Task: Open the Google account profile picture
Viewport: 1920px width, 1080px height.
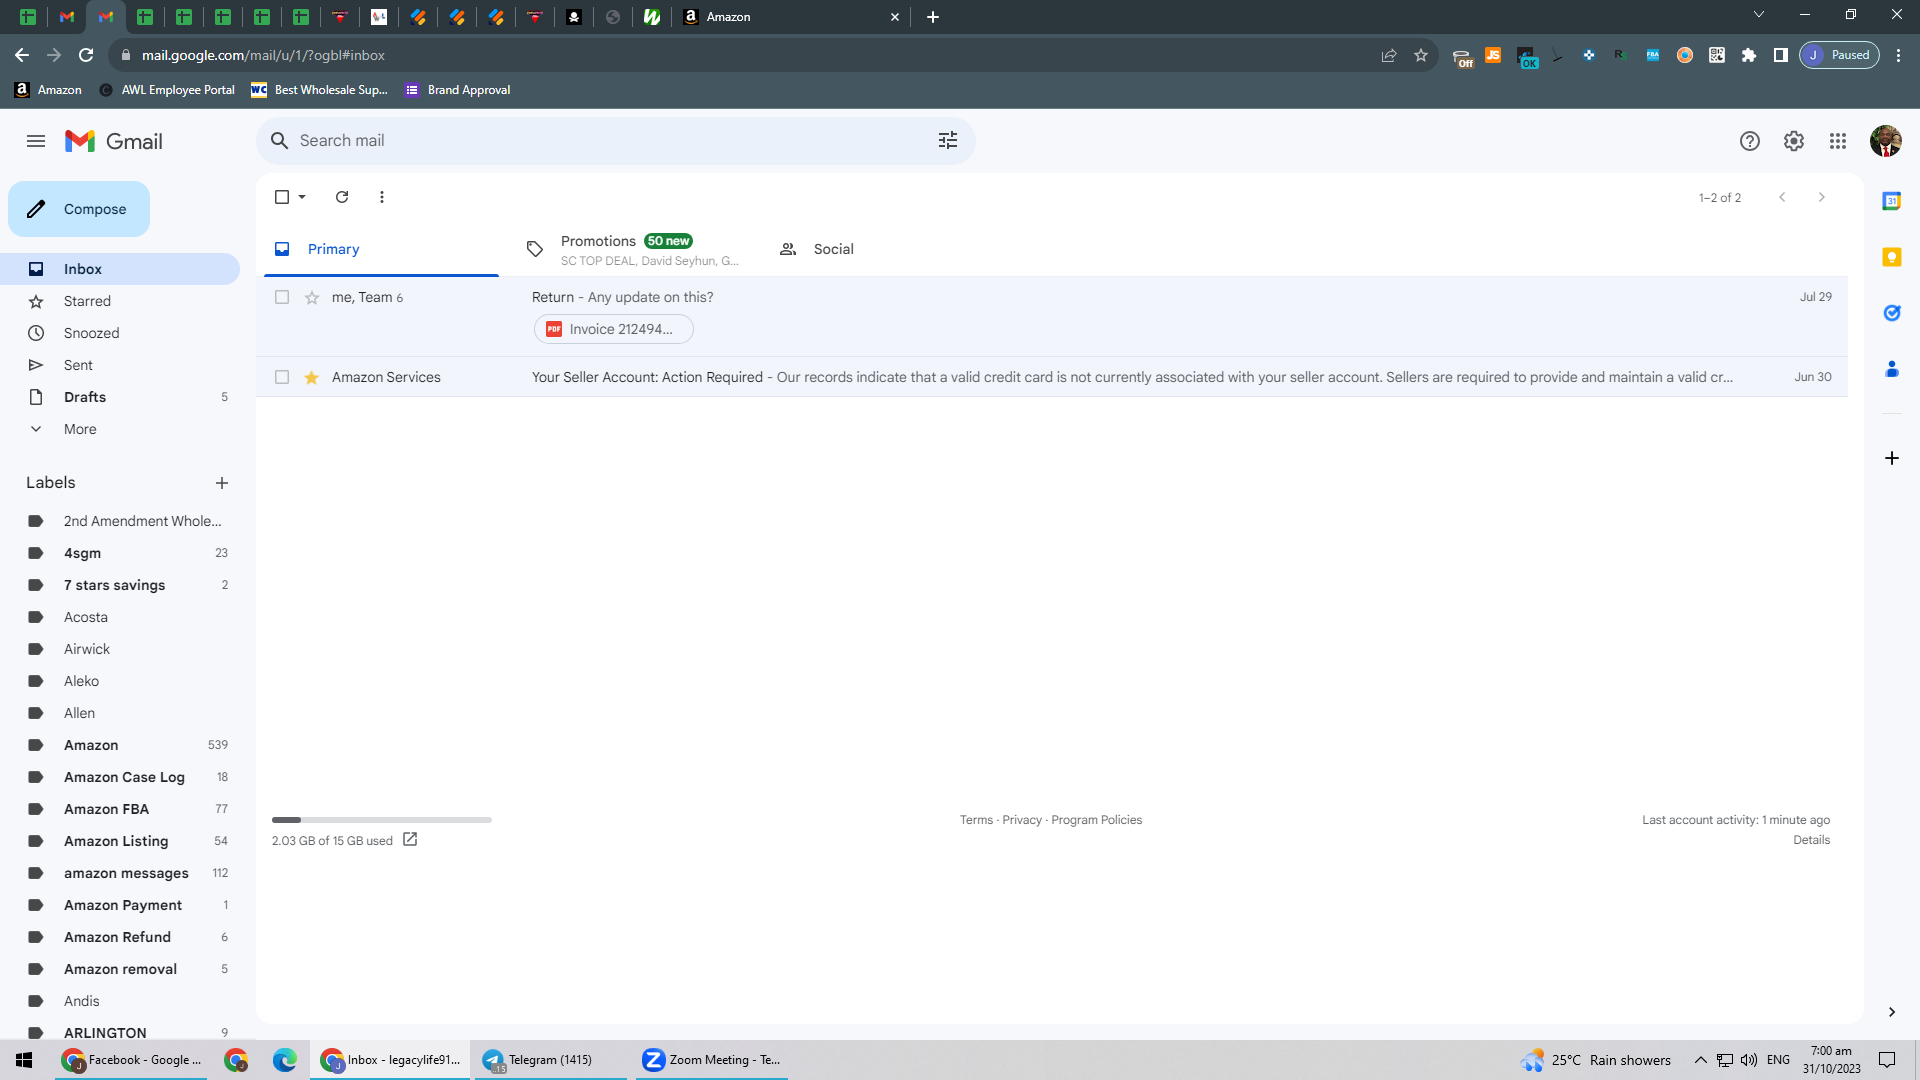Action: coord(1886,141)
